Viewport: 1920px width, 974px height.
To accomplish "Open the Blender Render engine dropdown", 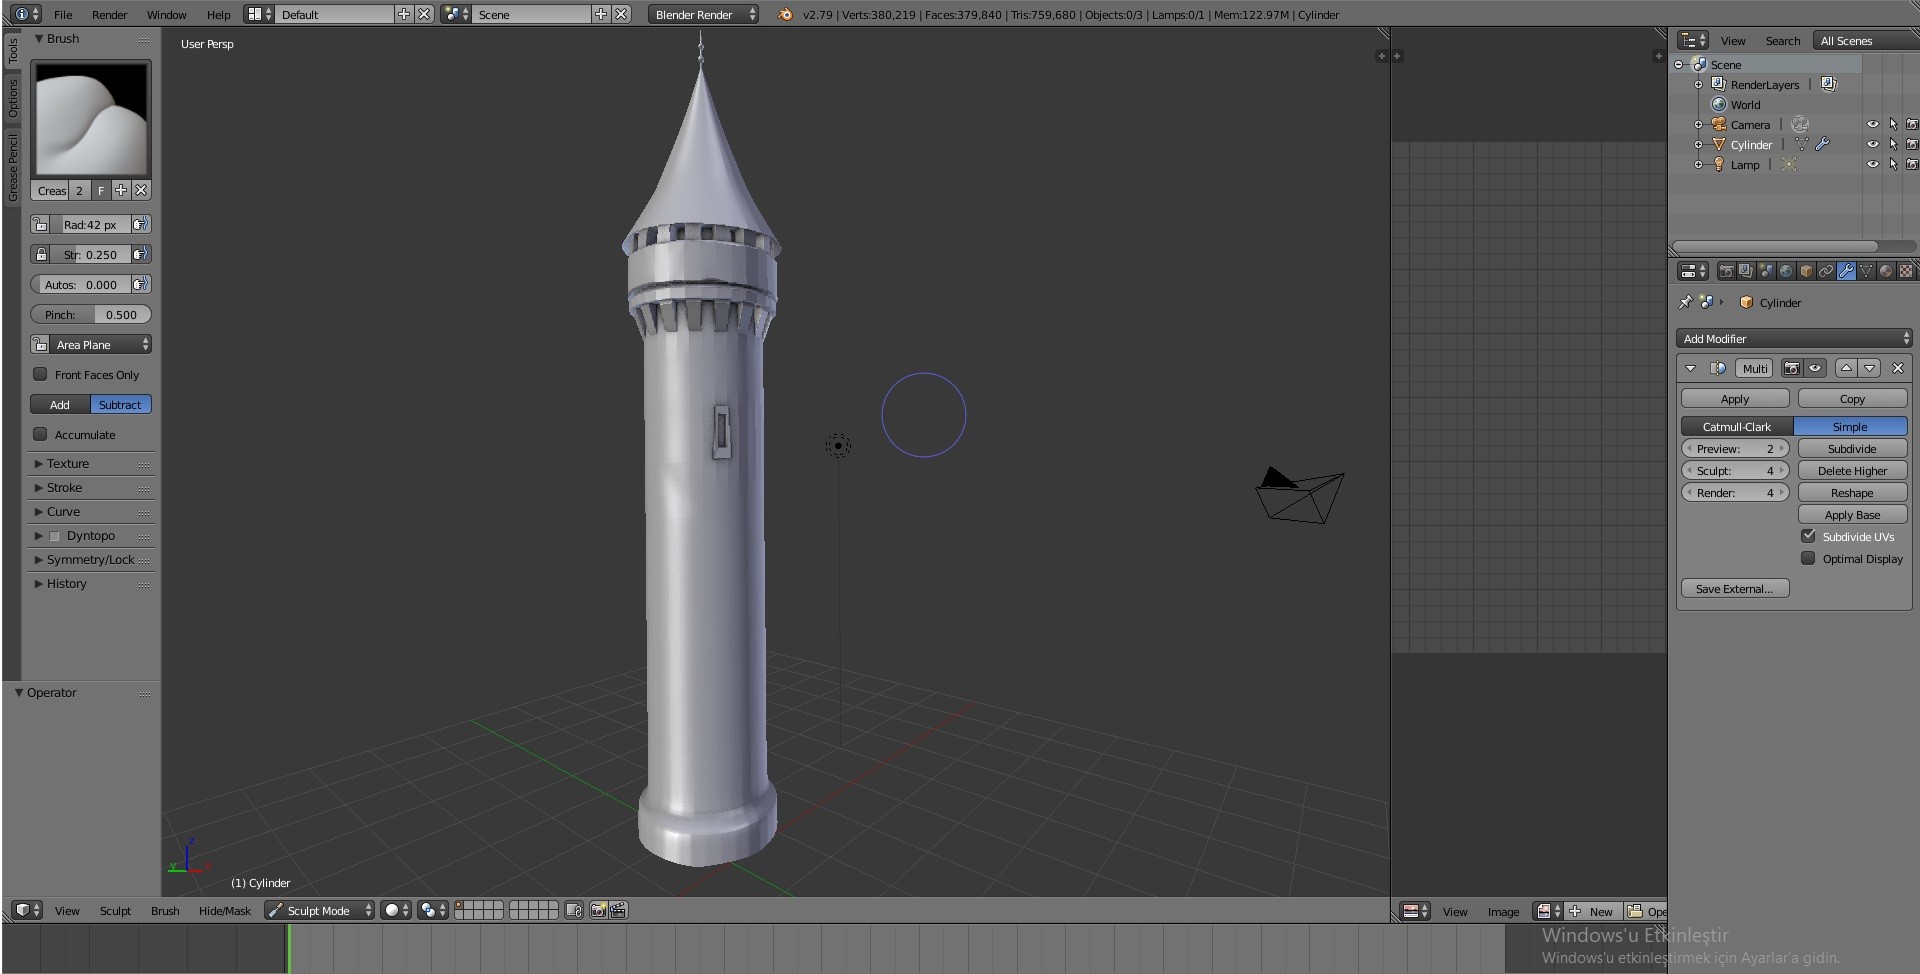I will coord(704,14).
